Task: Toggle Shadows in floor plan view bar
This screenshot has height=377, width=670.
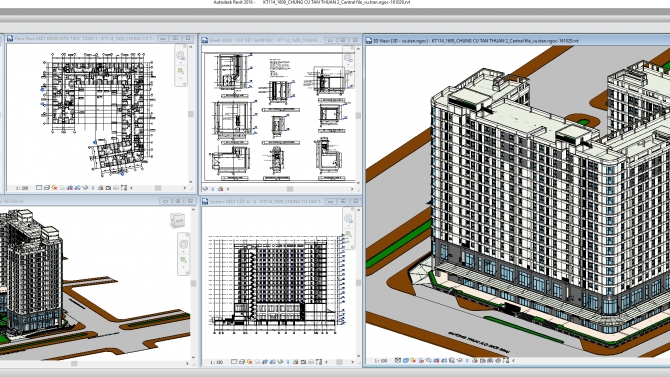Action: click(x=62, y=188)
